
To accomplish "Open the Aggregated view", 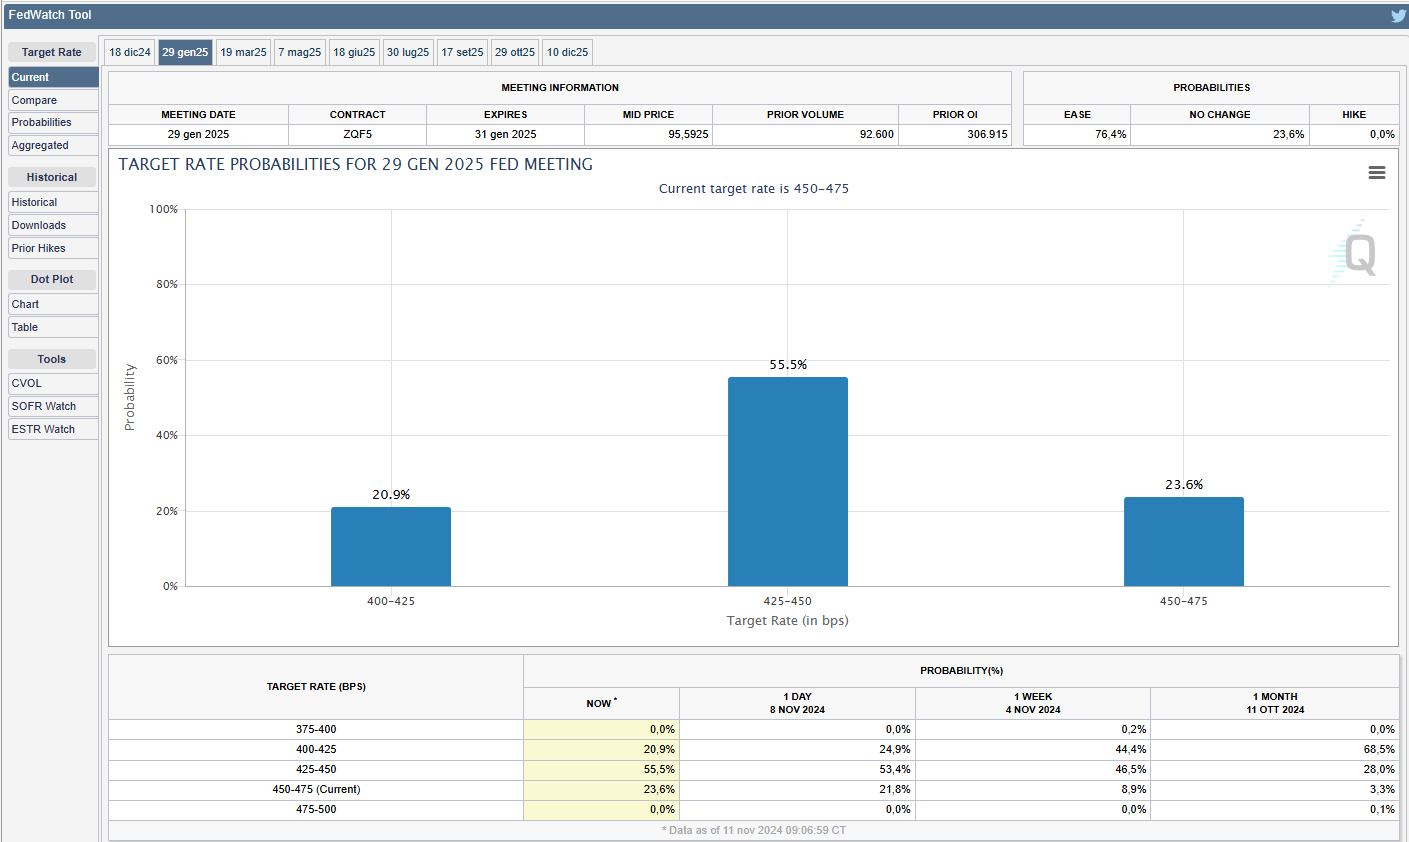I will coord(53,145).
